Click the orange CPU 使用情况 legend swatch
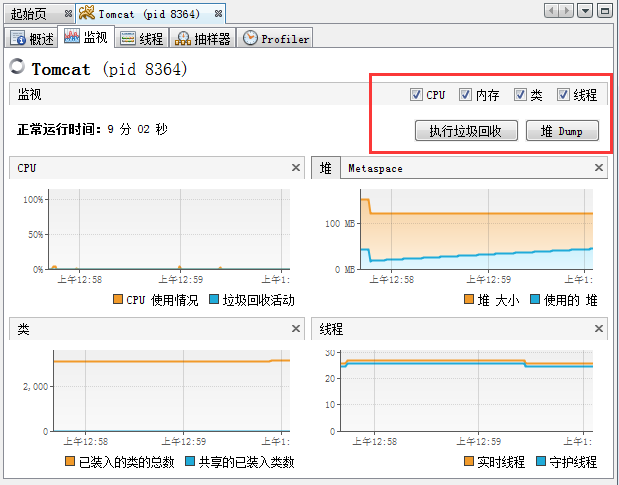 [x=118, y=300]
